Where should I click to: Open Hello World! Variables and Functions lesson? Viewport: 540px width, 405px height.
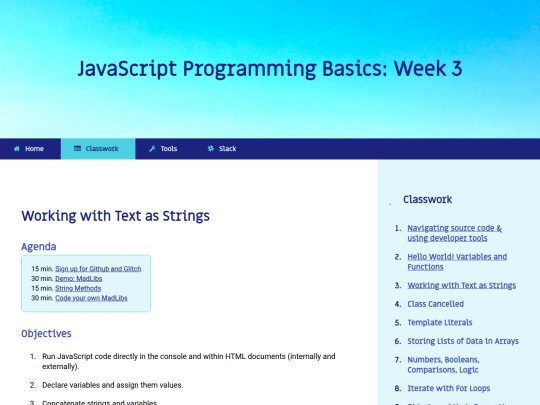[x=457, y=262]
